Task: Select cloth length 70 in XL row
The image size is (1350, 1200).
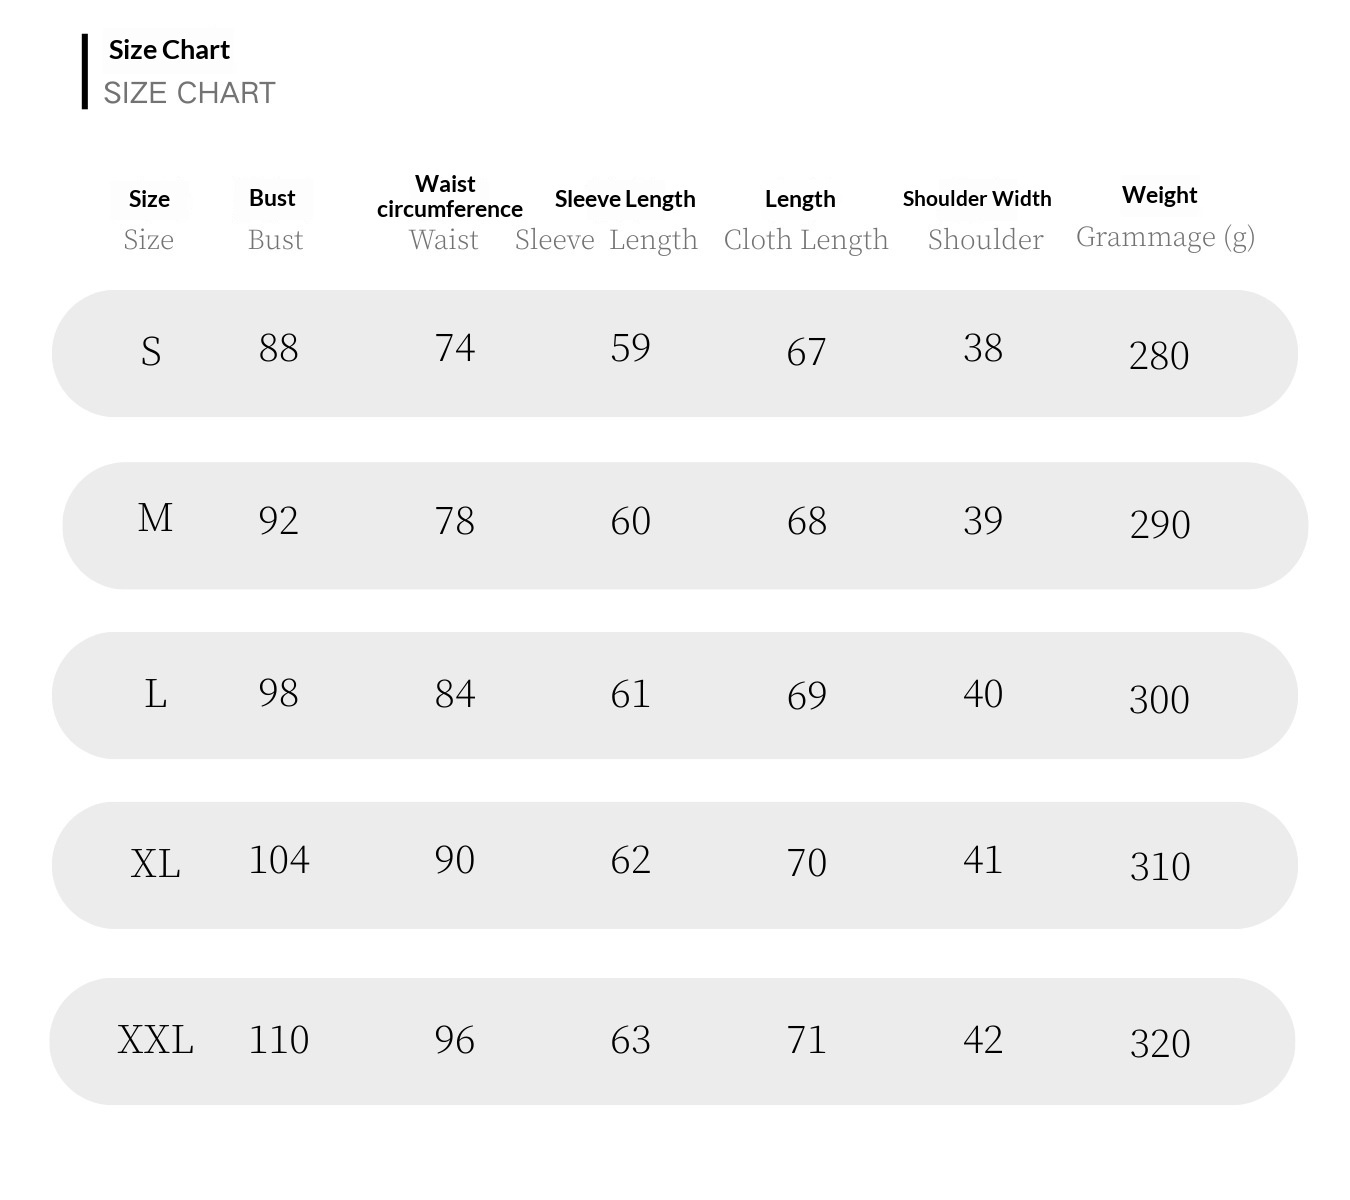Action: coord(806,862)
